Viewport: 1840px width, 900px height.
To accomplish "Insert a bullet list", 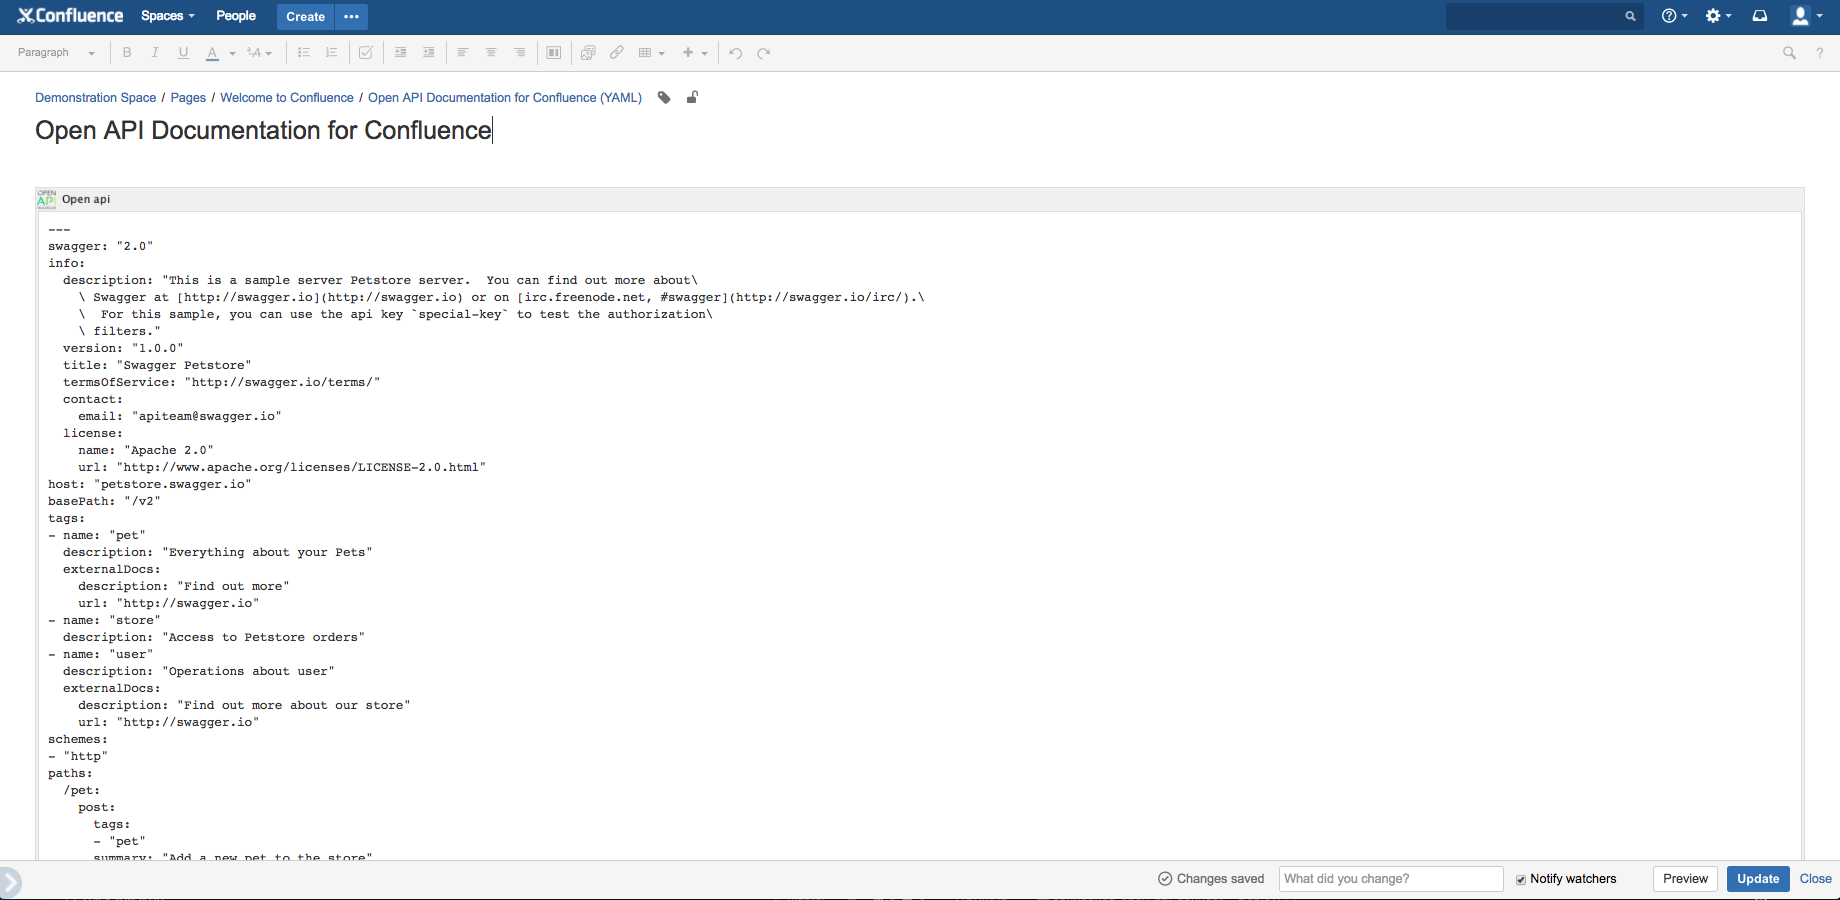I will click(x=304, y=53).
